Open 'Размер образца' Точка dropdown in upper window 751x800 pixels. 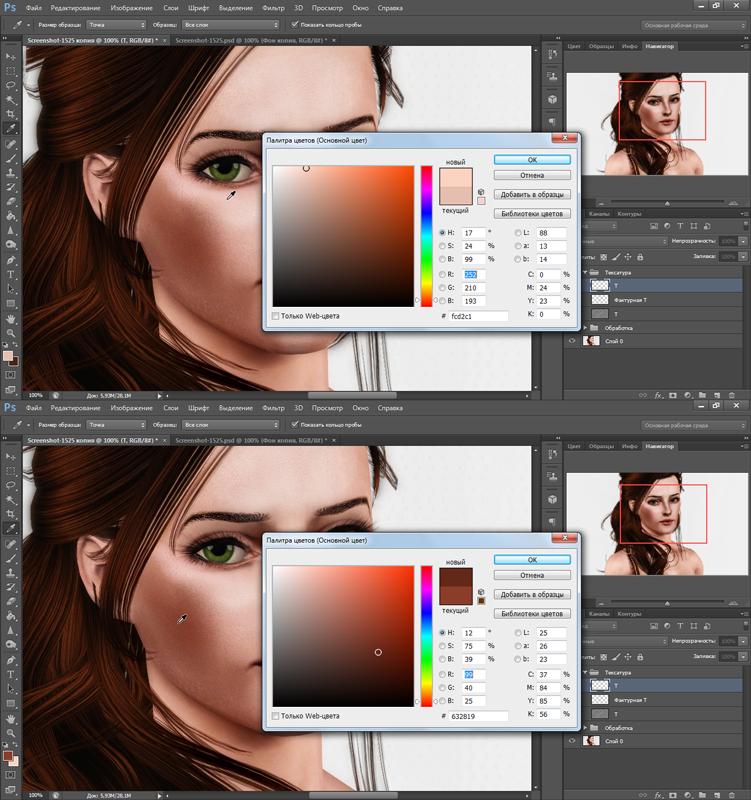point(116,24)
